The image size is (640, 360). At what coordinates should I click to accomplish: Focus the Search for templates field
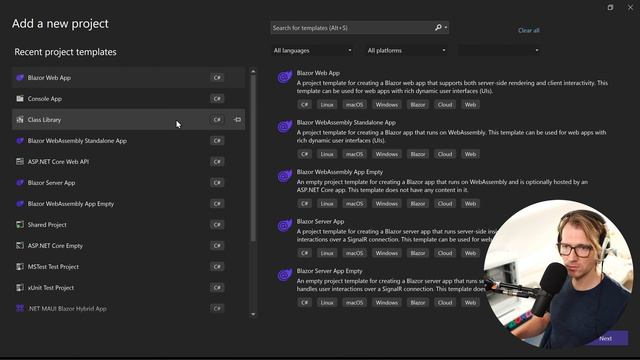[x=351, y=28]
